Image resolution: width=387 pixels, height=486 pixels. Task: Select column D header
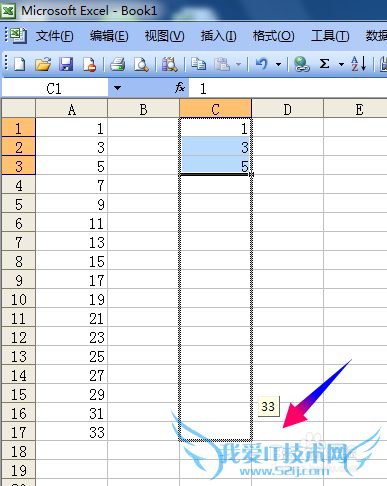pyautogui.click(x=287, y=109)
